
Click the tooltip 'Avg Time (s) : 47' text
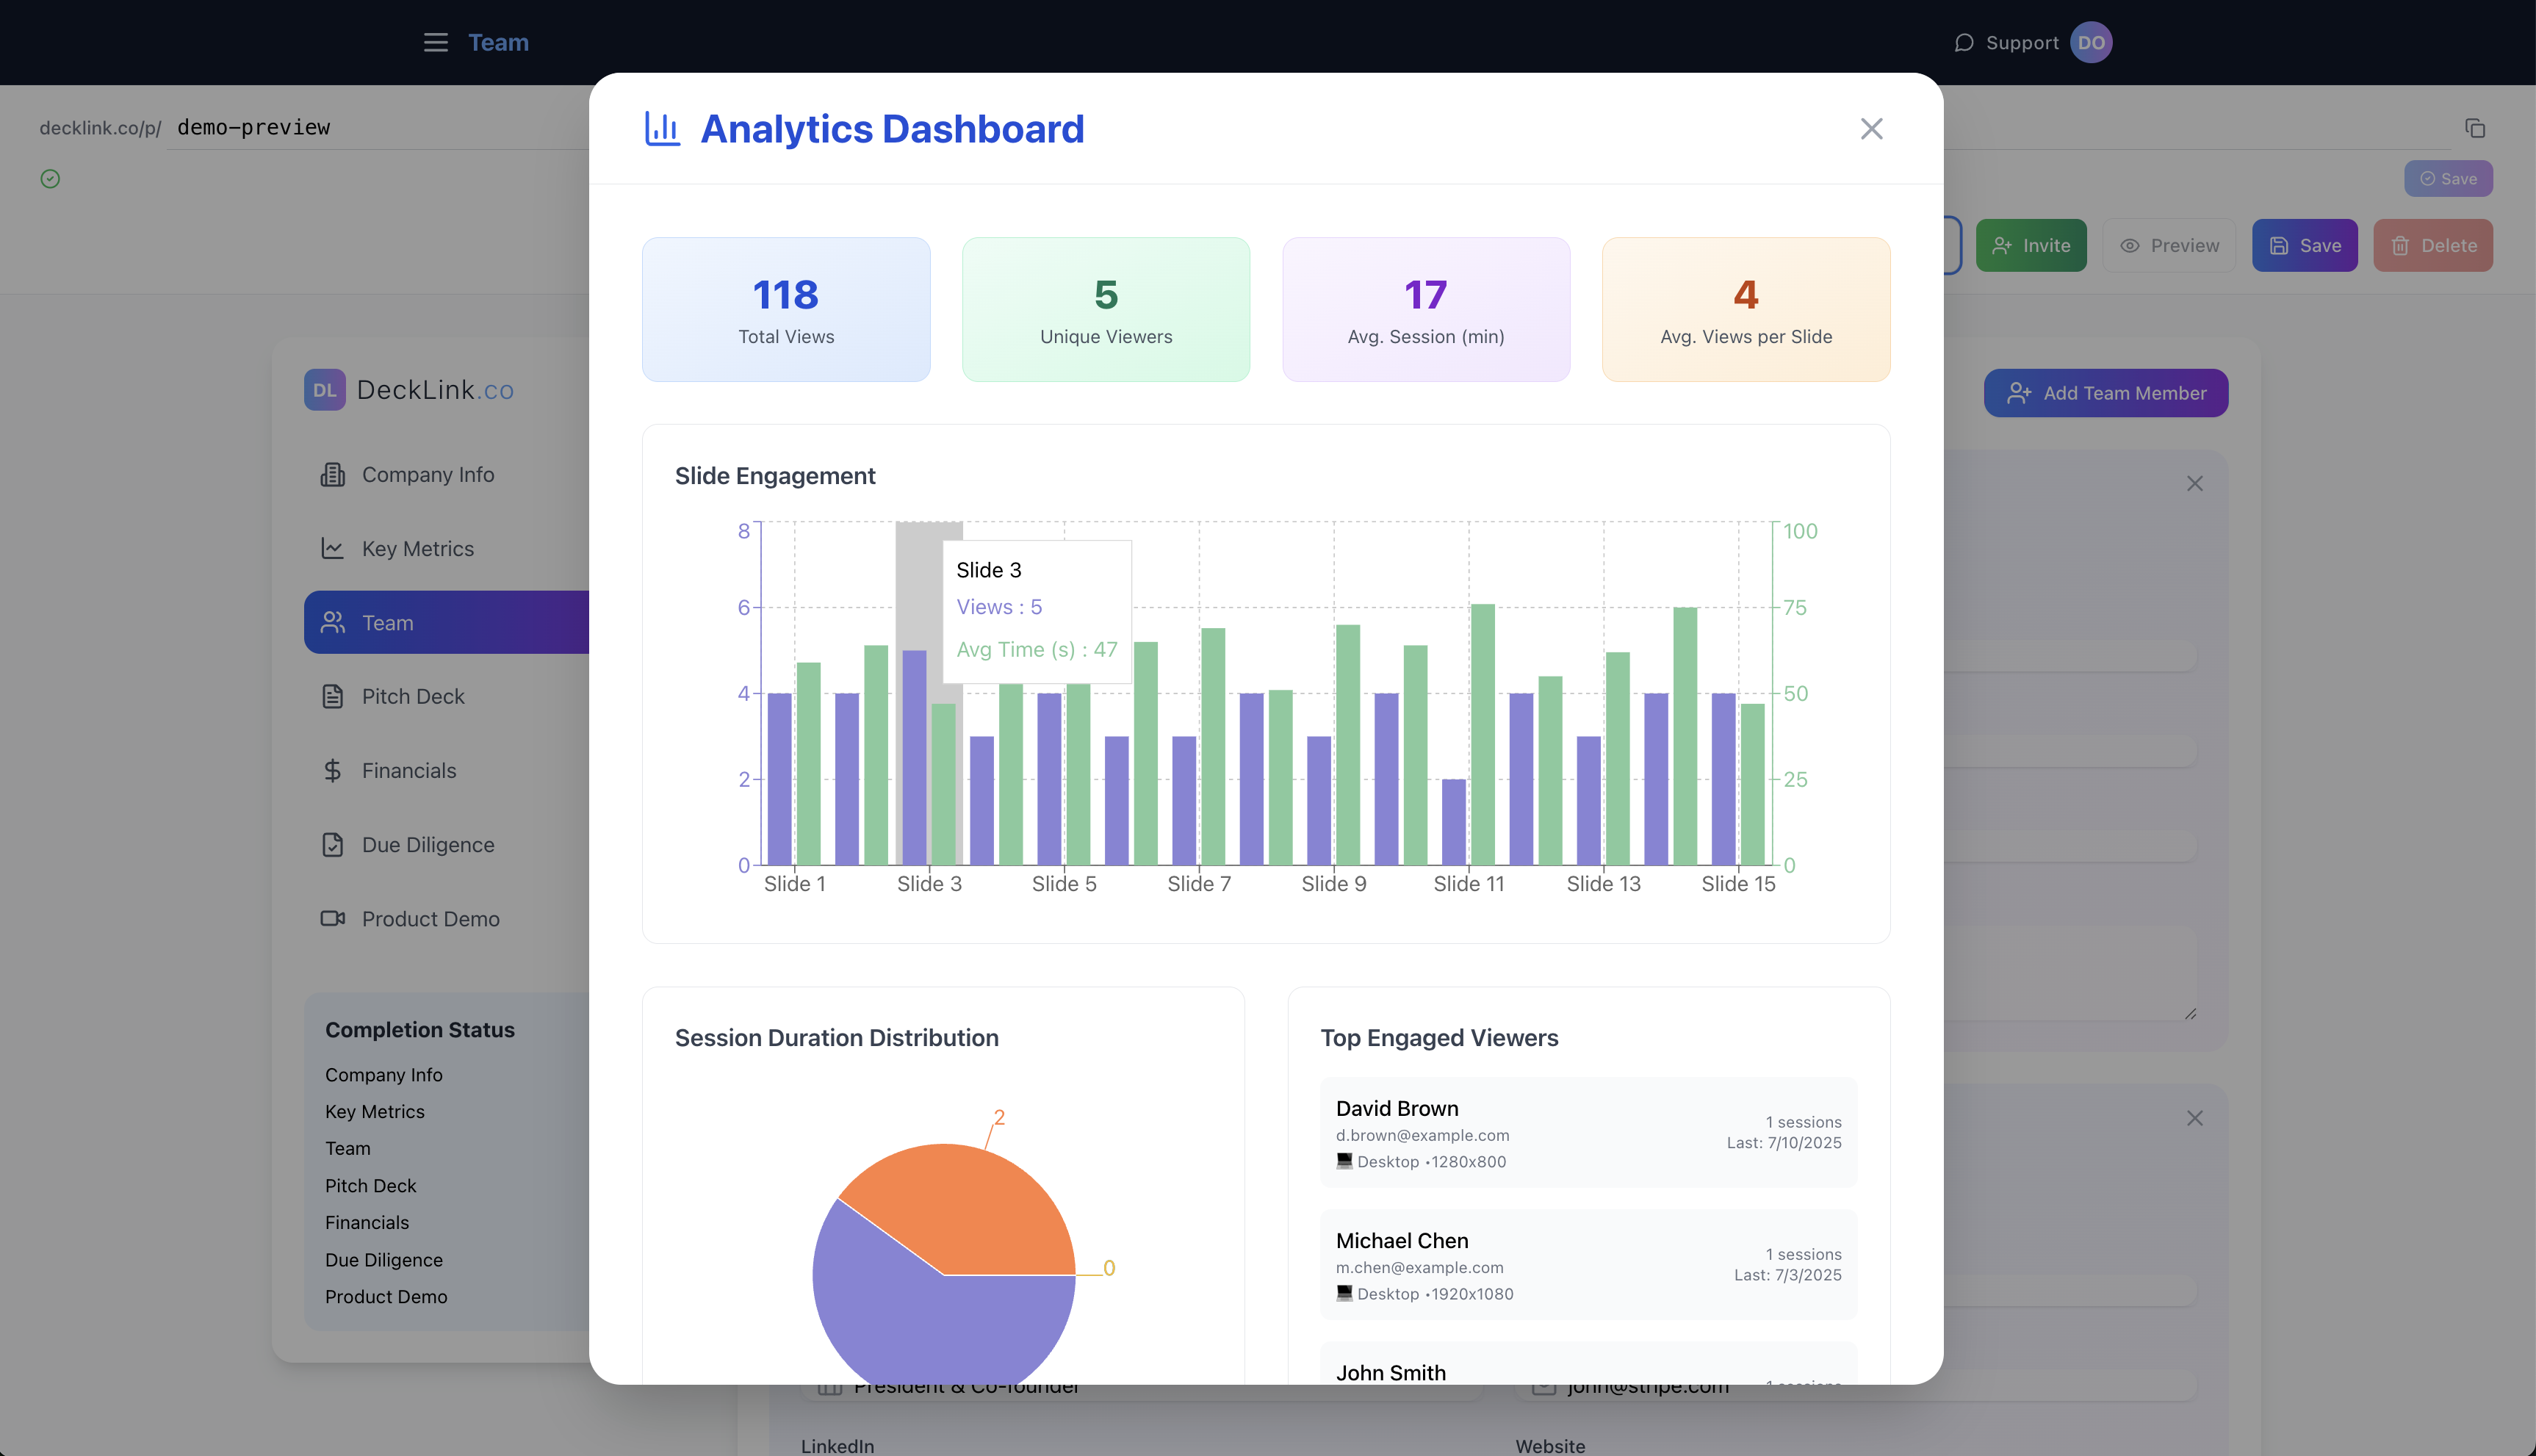coord(1037,649)
